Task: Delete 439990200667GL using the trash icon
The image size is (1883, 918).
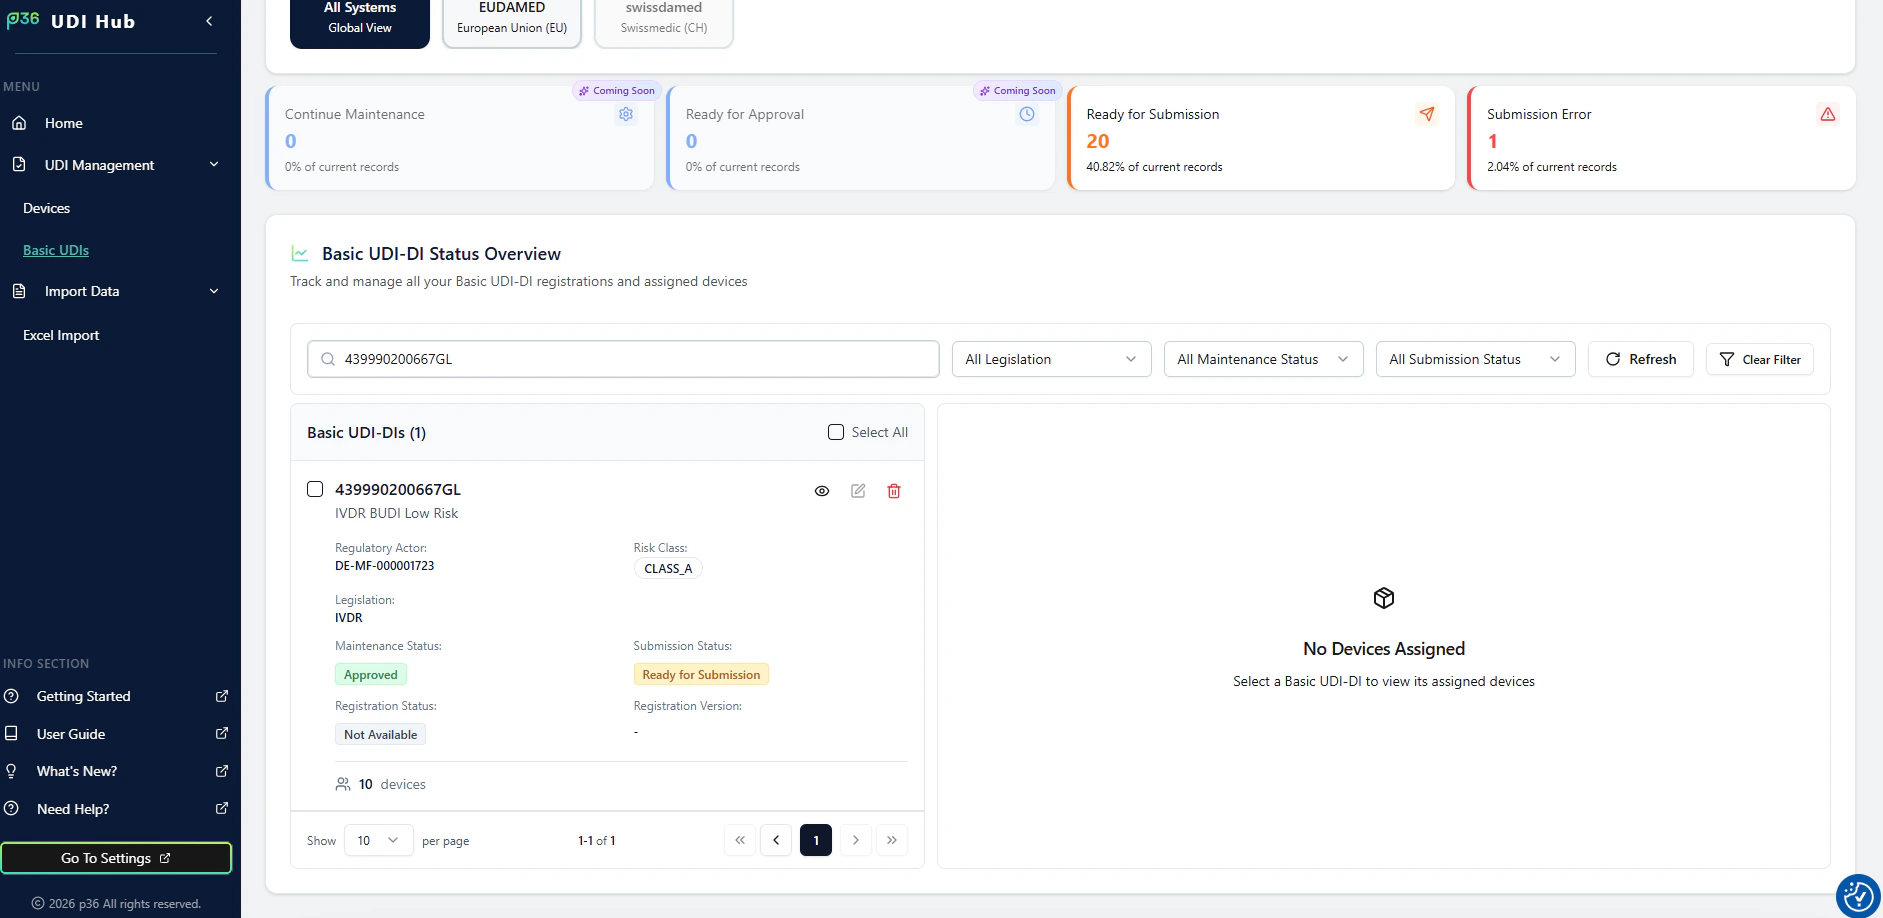Action: [x=894, y=491]
